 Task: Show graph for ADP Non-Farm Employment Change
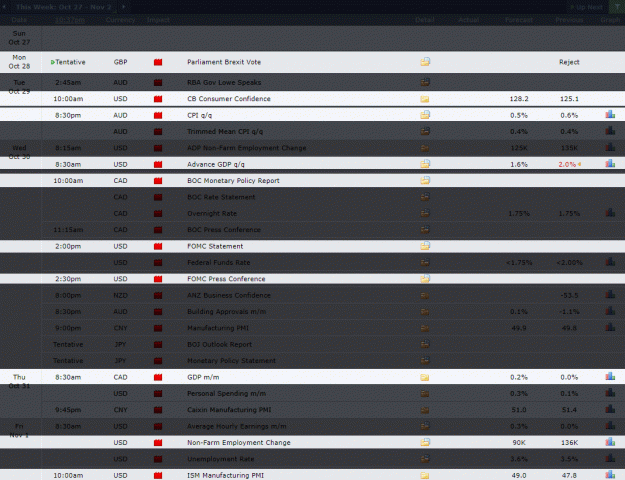point(610,148)
